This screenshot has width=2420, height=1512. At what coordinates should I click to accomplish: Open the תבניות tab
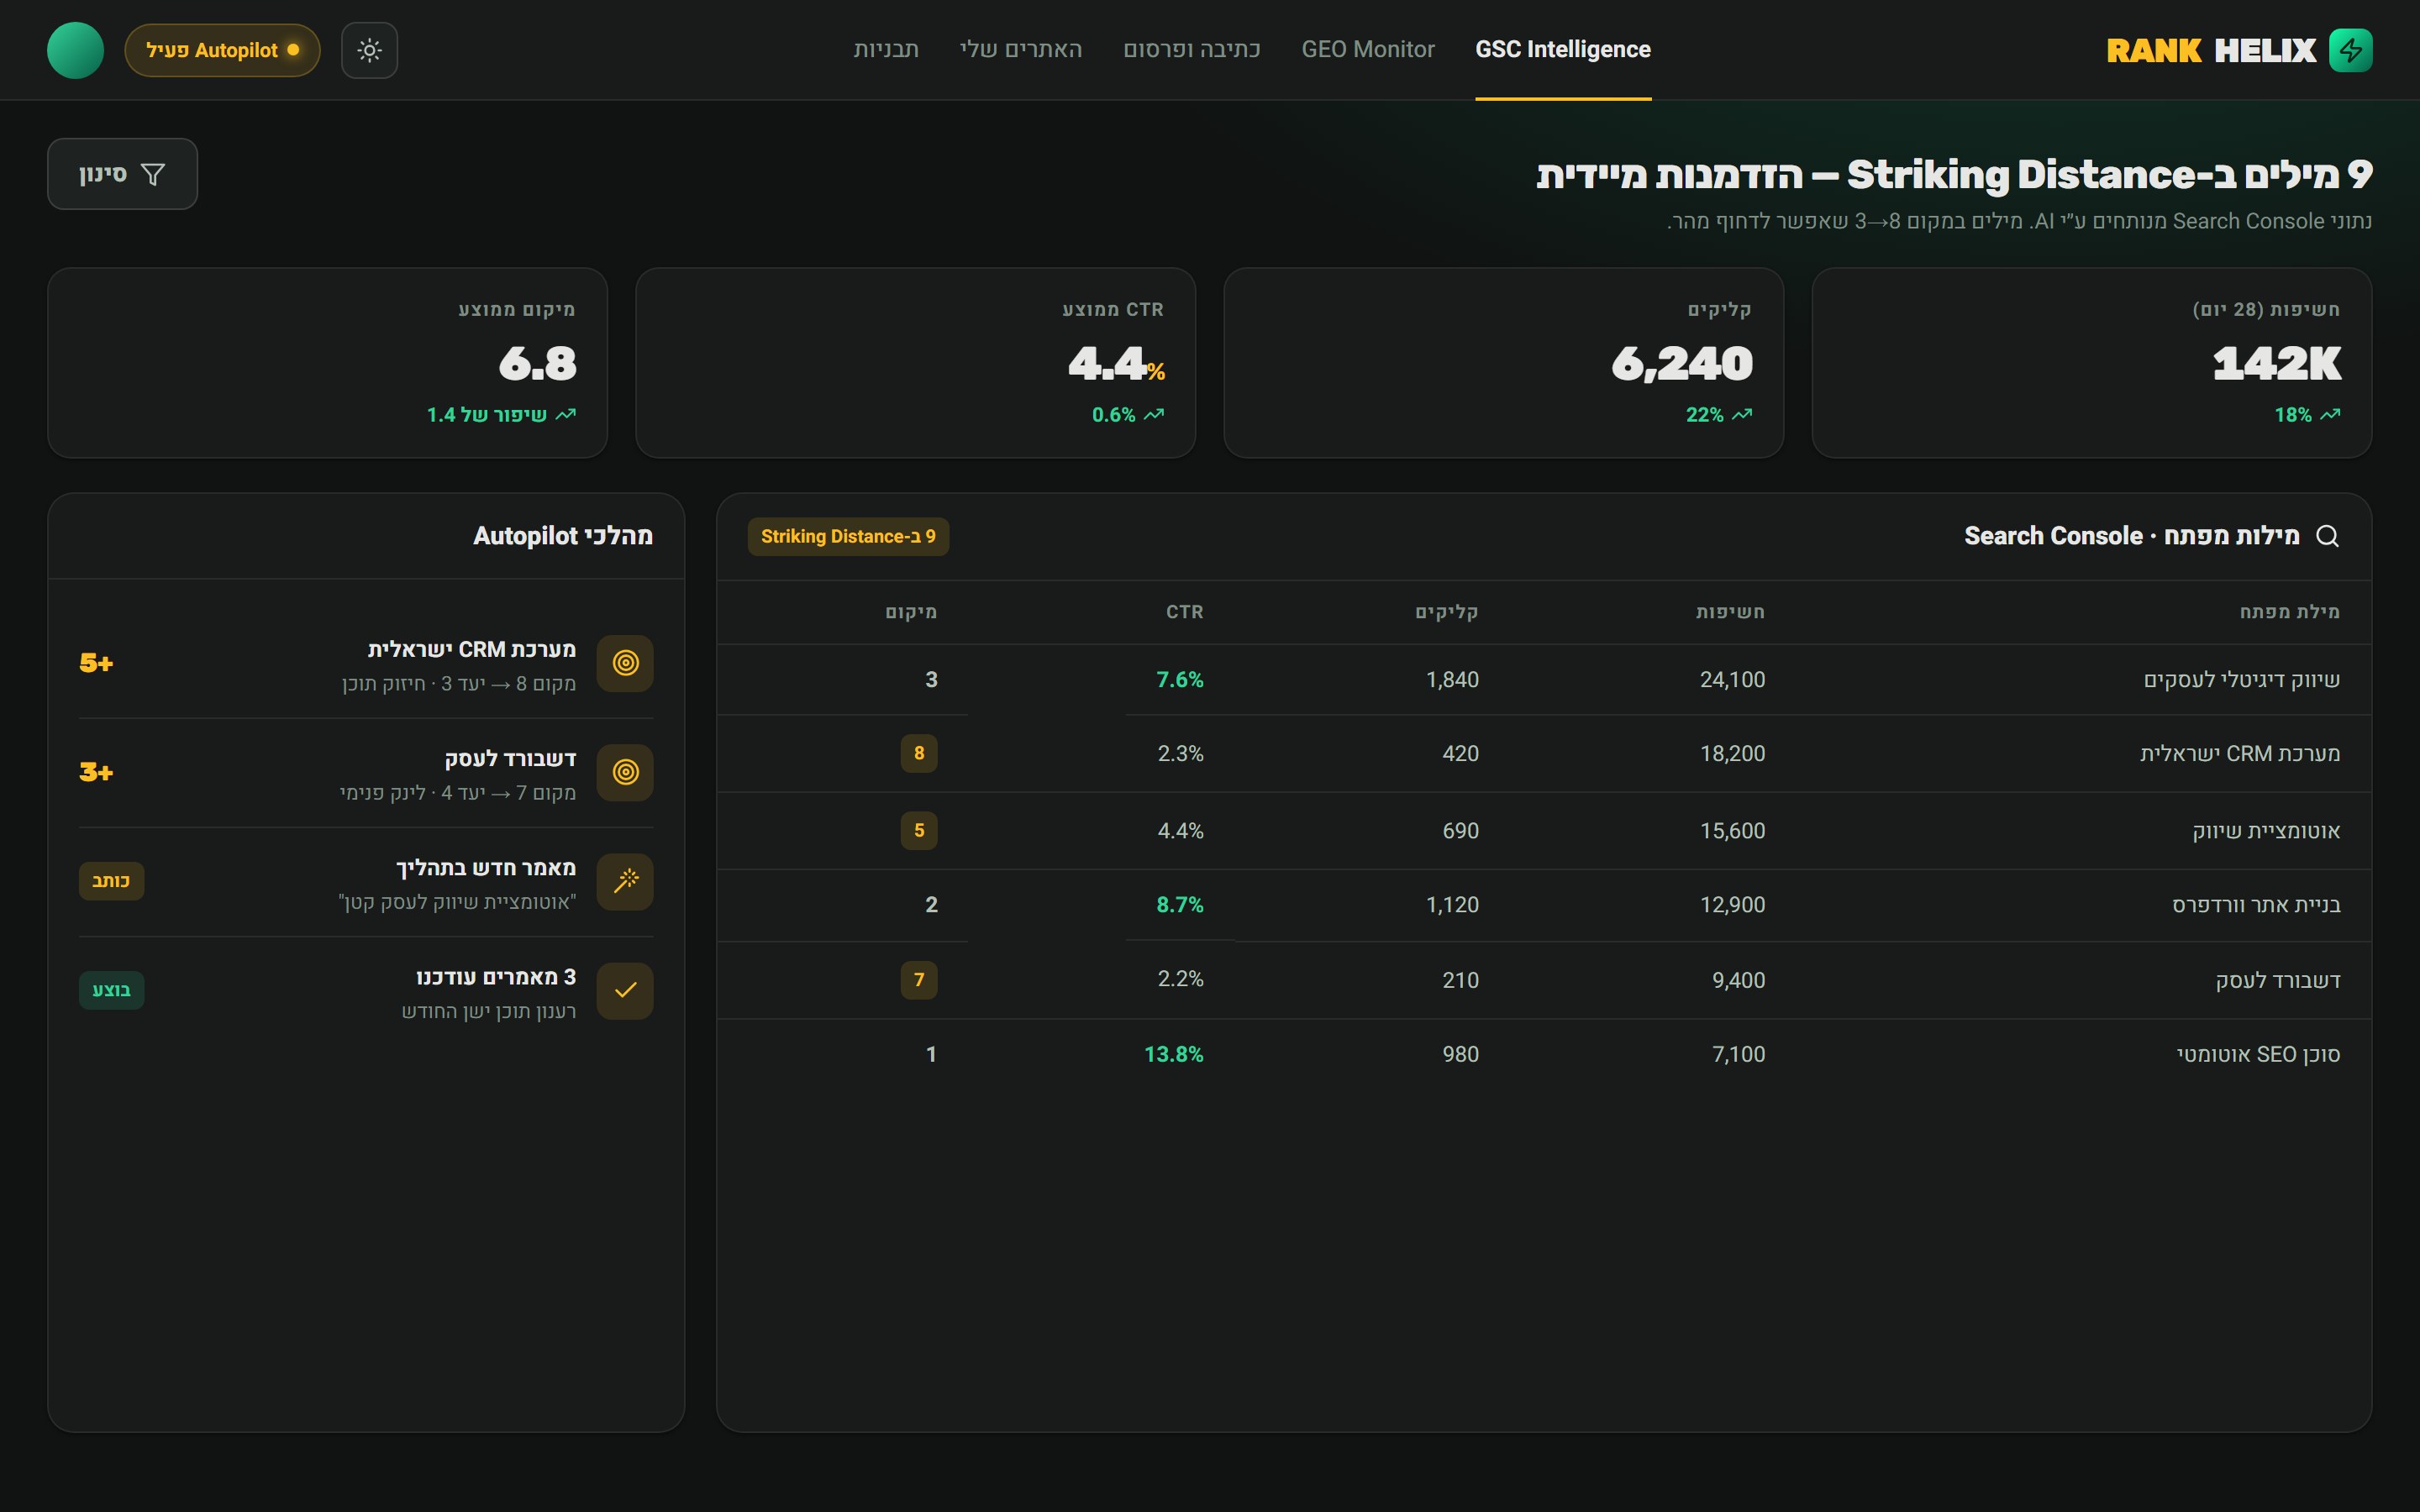point(886,49)
